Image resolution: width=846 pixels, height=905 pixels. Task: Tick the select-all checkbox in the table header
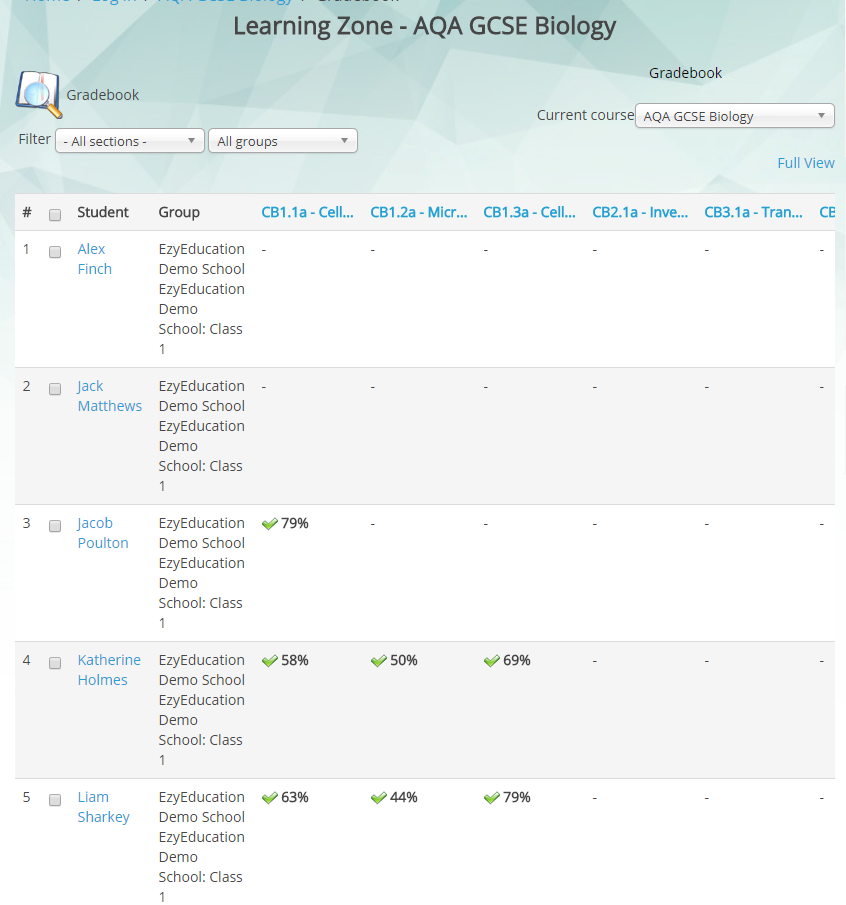55,215
